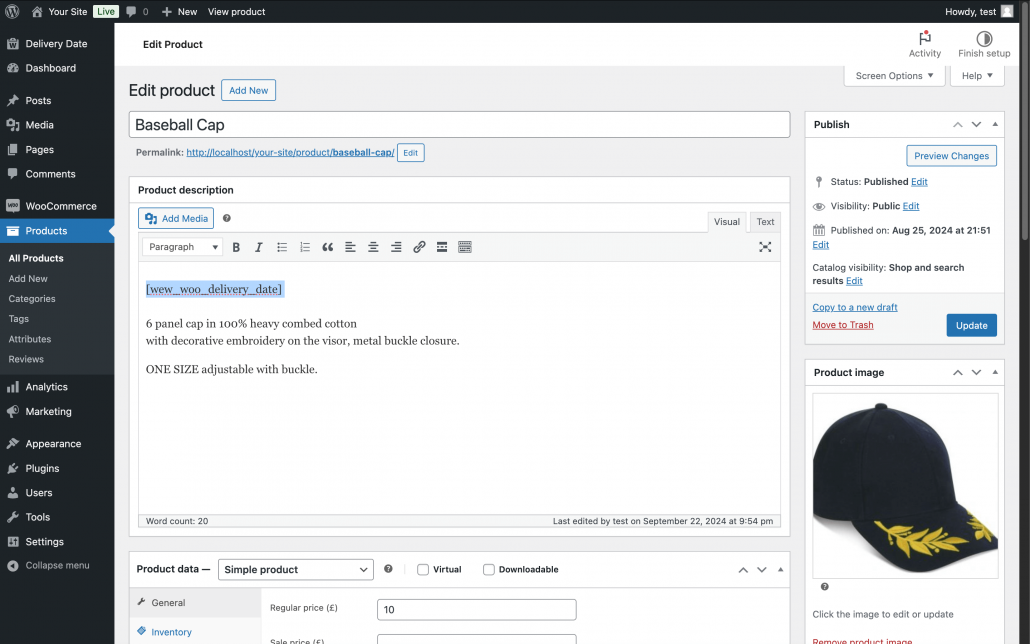Viewport: 1030px width, 644px height.
Task: Click the Regular price input field
Action: [x=476, y=610]
